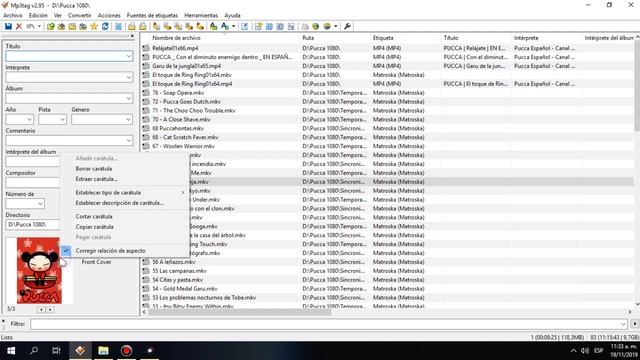Open the Archivo menu
640x360 pixels.
pos(13,16)
